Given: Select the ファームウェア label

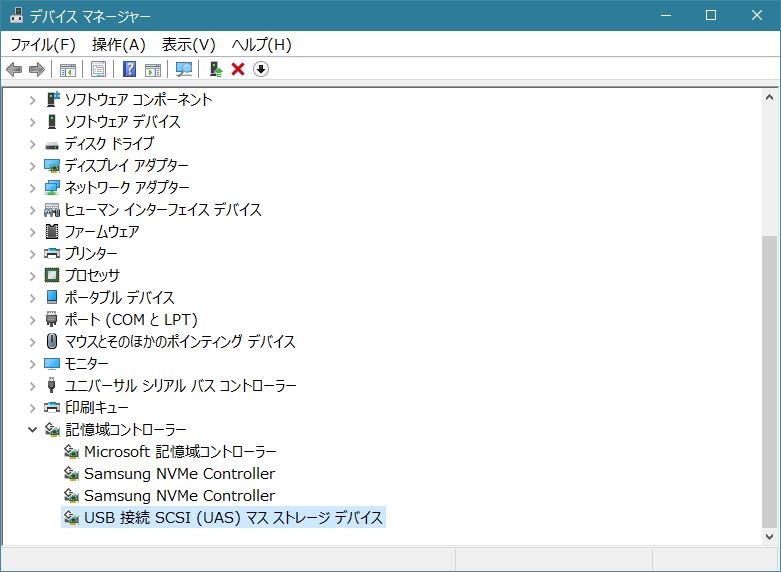Looking at the screenshot, I should point(102,231).
